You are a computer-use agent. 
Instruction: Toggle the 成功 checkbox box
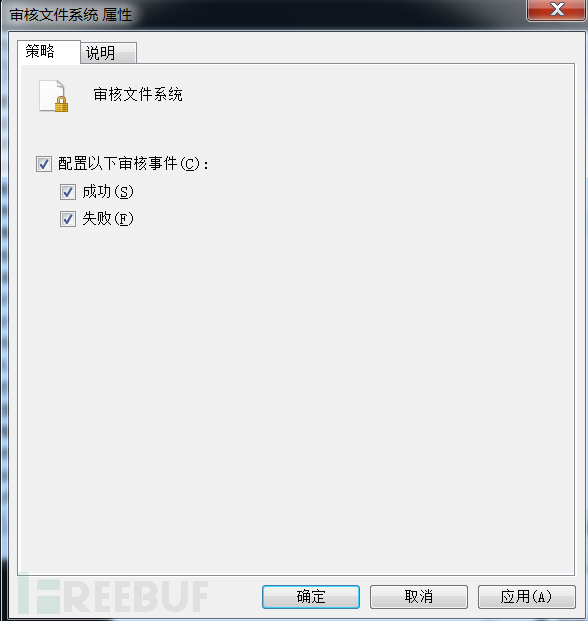coord(68,192)
